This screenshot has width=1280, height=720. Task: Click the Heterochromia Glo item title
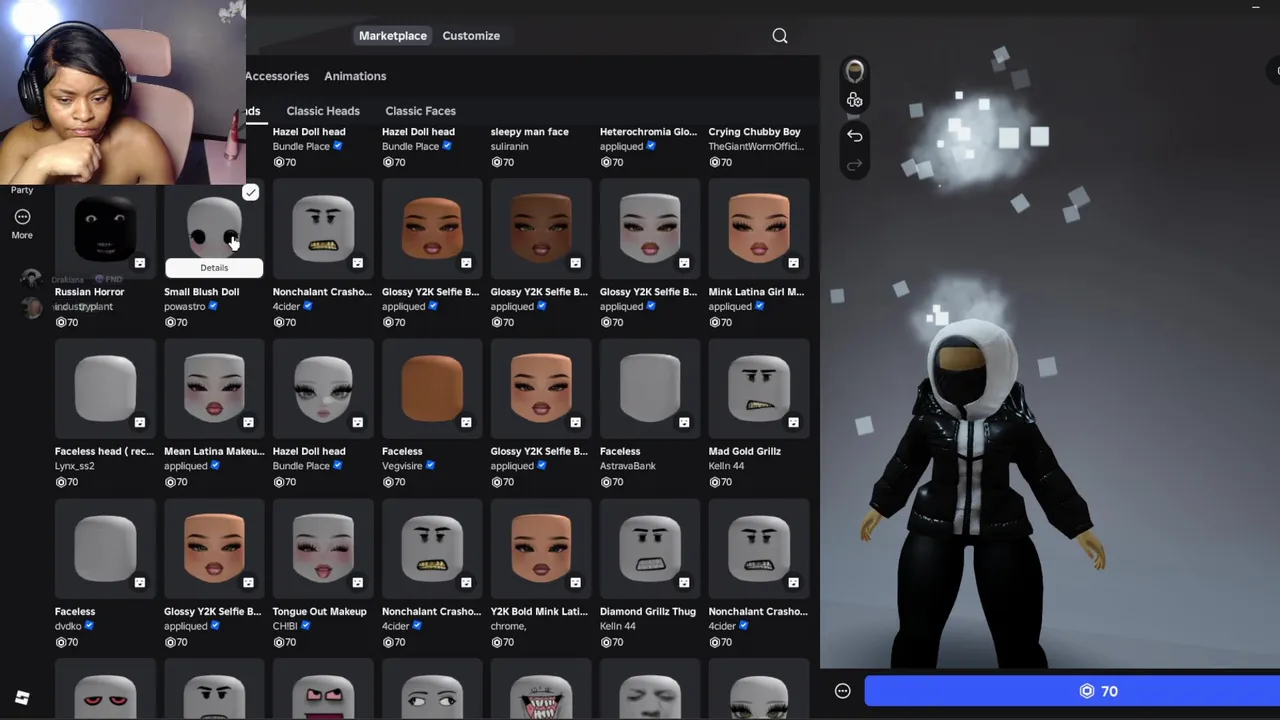[648, 132]
